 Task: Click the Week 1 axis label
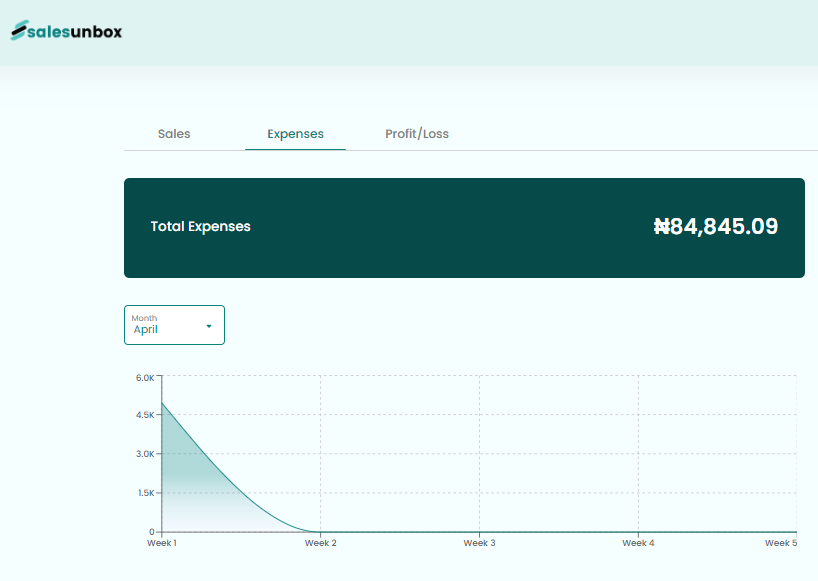tap(162, 543)
